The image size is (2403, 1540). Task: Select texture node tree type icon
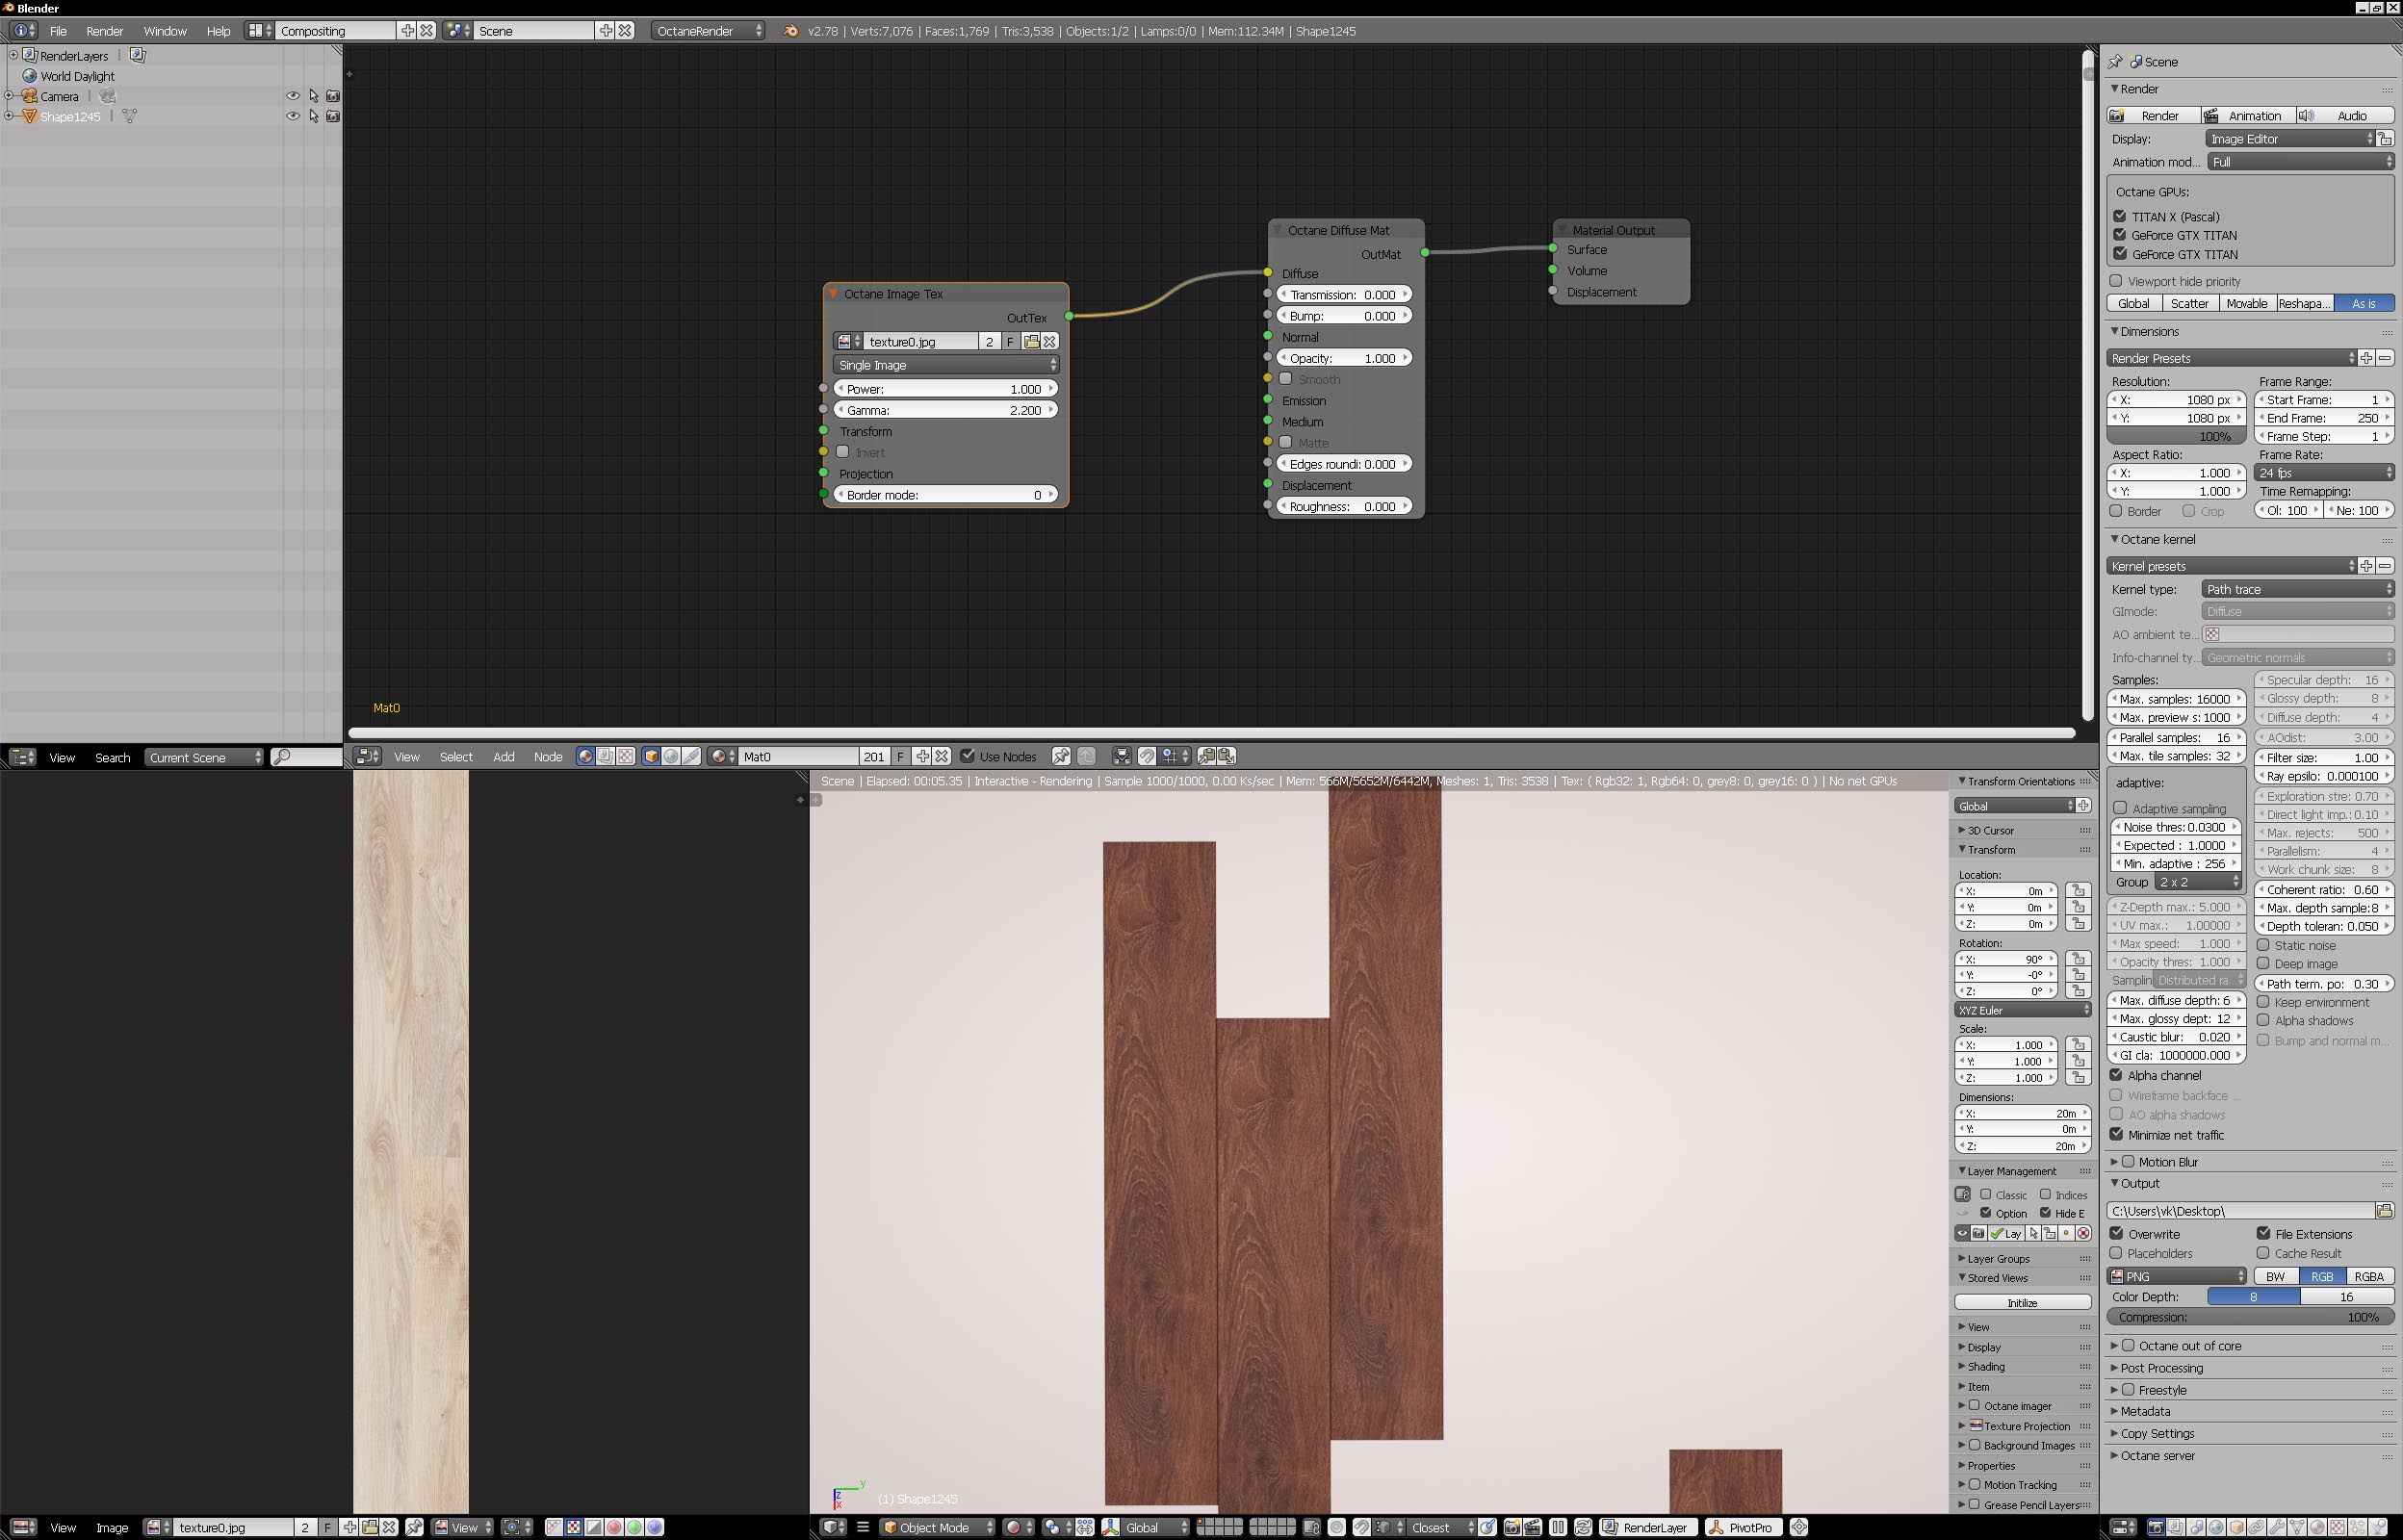tap(626, 757)
